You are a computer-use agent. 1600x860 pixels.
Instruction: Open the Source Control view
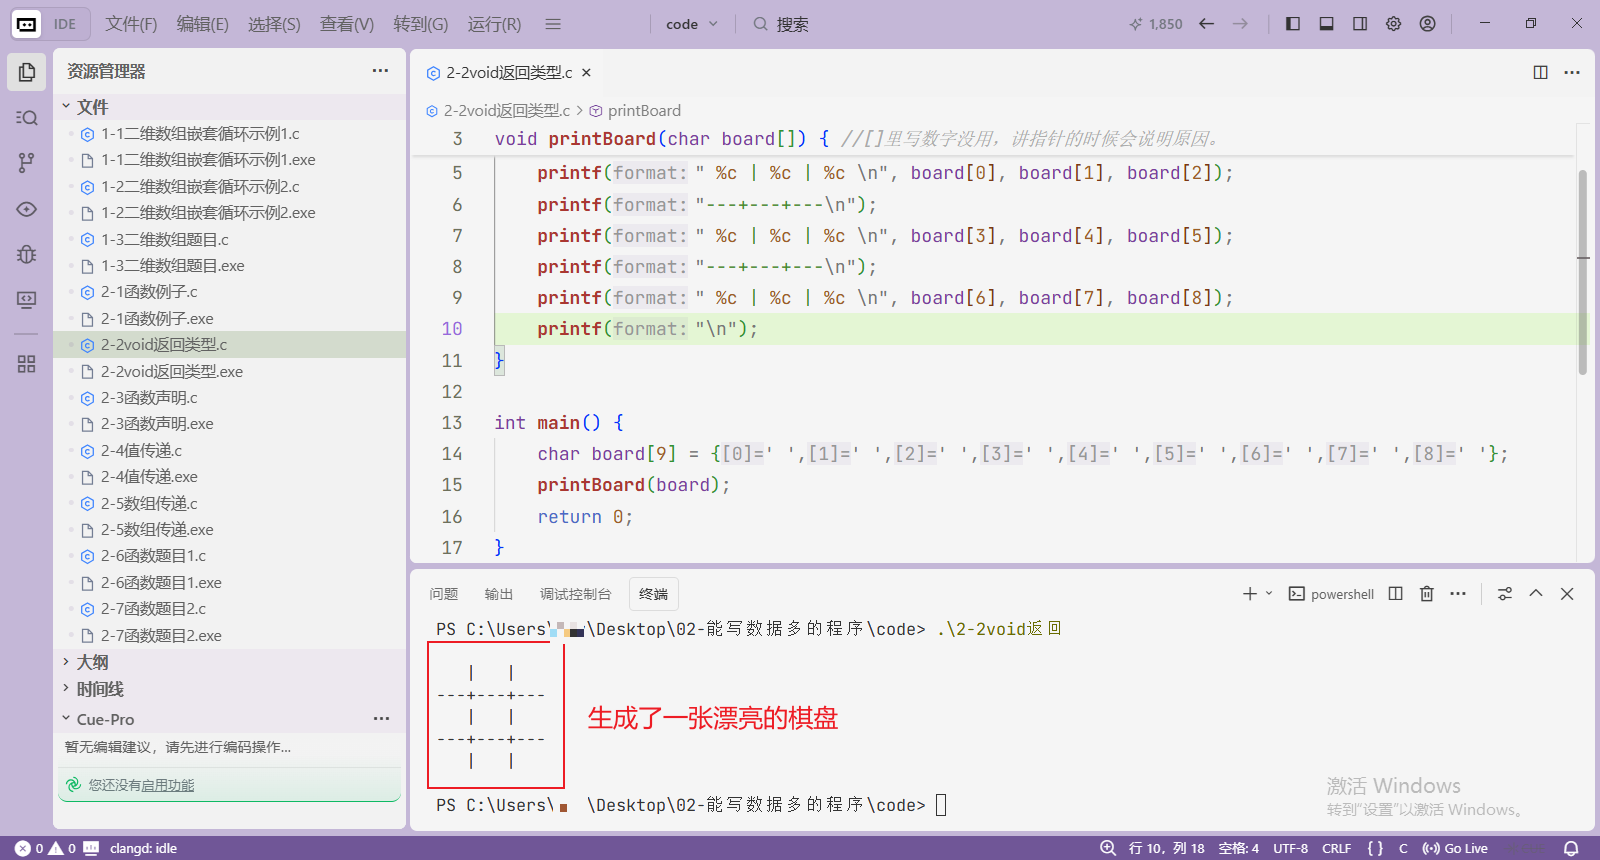[x=27, y=163]
